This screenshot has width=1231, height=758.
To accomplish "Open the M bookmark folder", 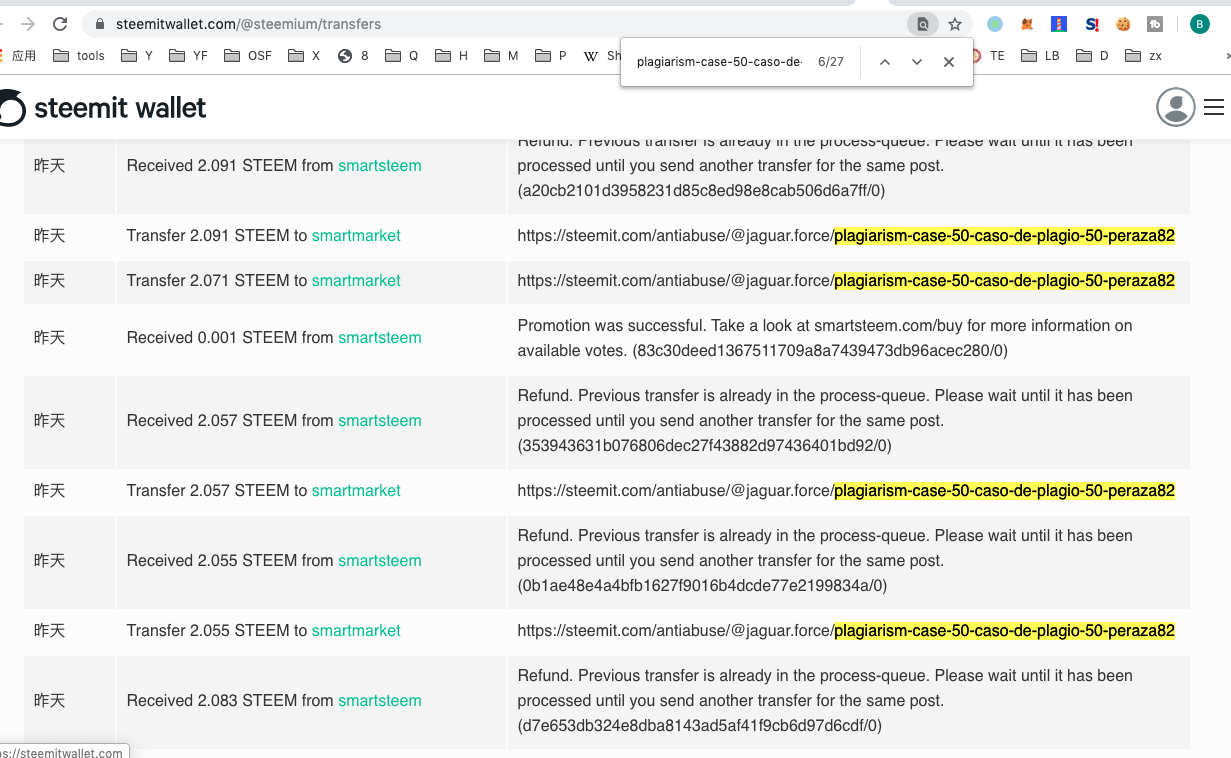I will point(501,56).
